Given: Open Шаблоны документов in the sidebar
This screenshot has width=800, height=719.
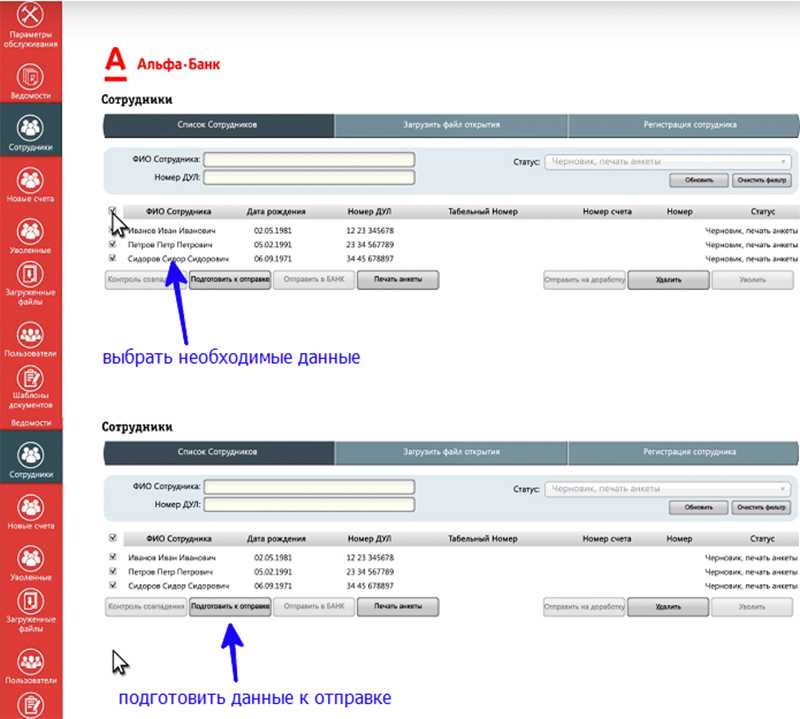Looking at the screenshot, I should (30, 389).
